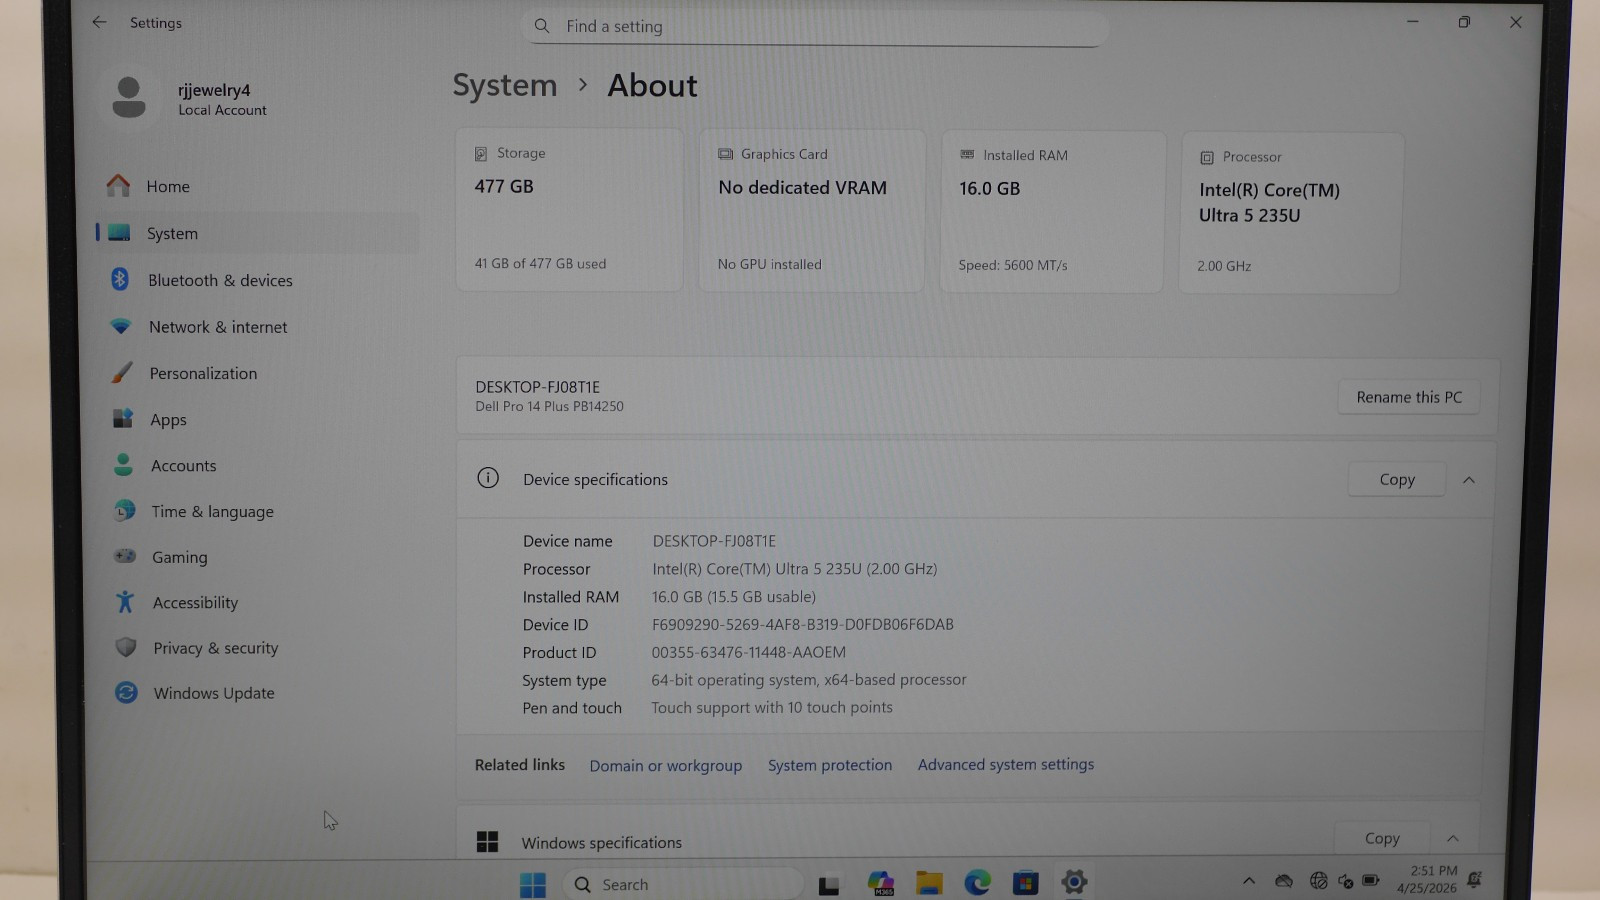Click the Settings gear in the taskbar
Screen dimensions: 1600x900
1074,882
